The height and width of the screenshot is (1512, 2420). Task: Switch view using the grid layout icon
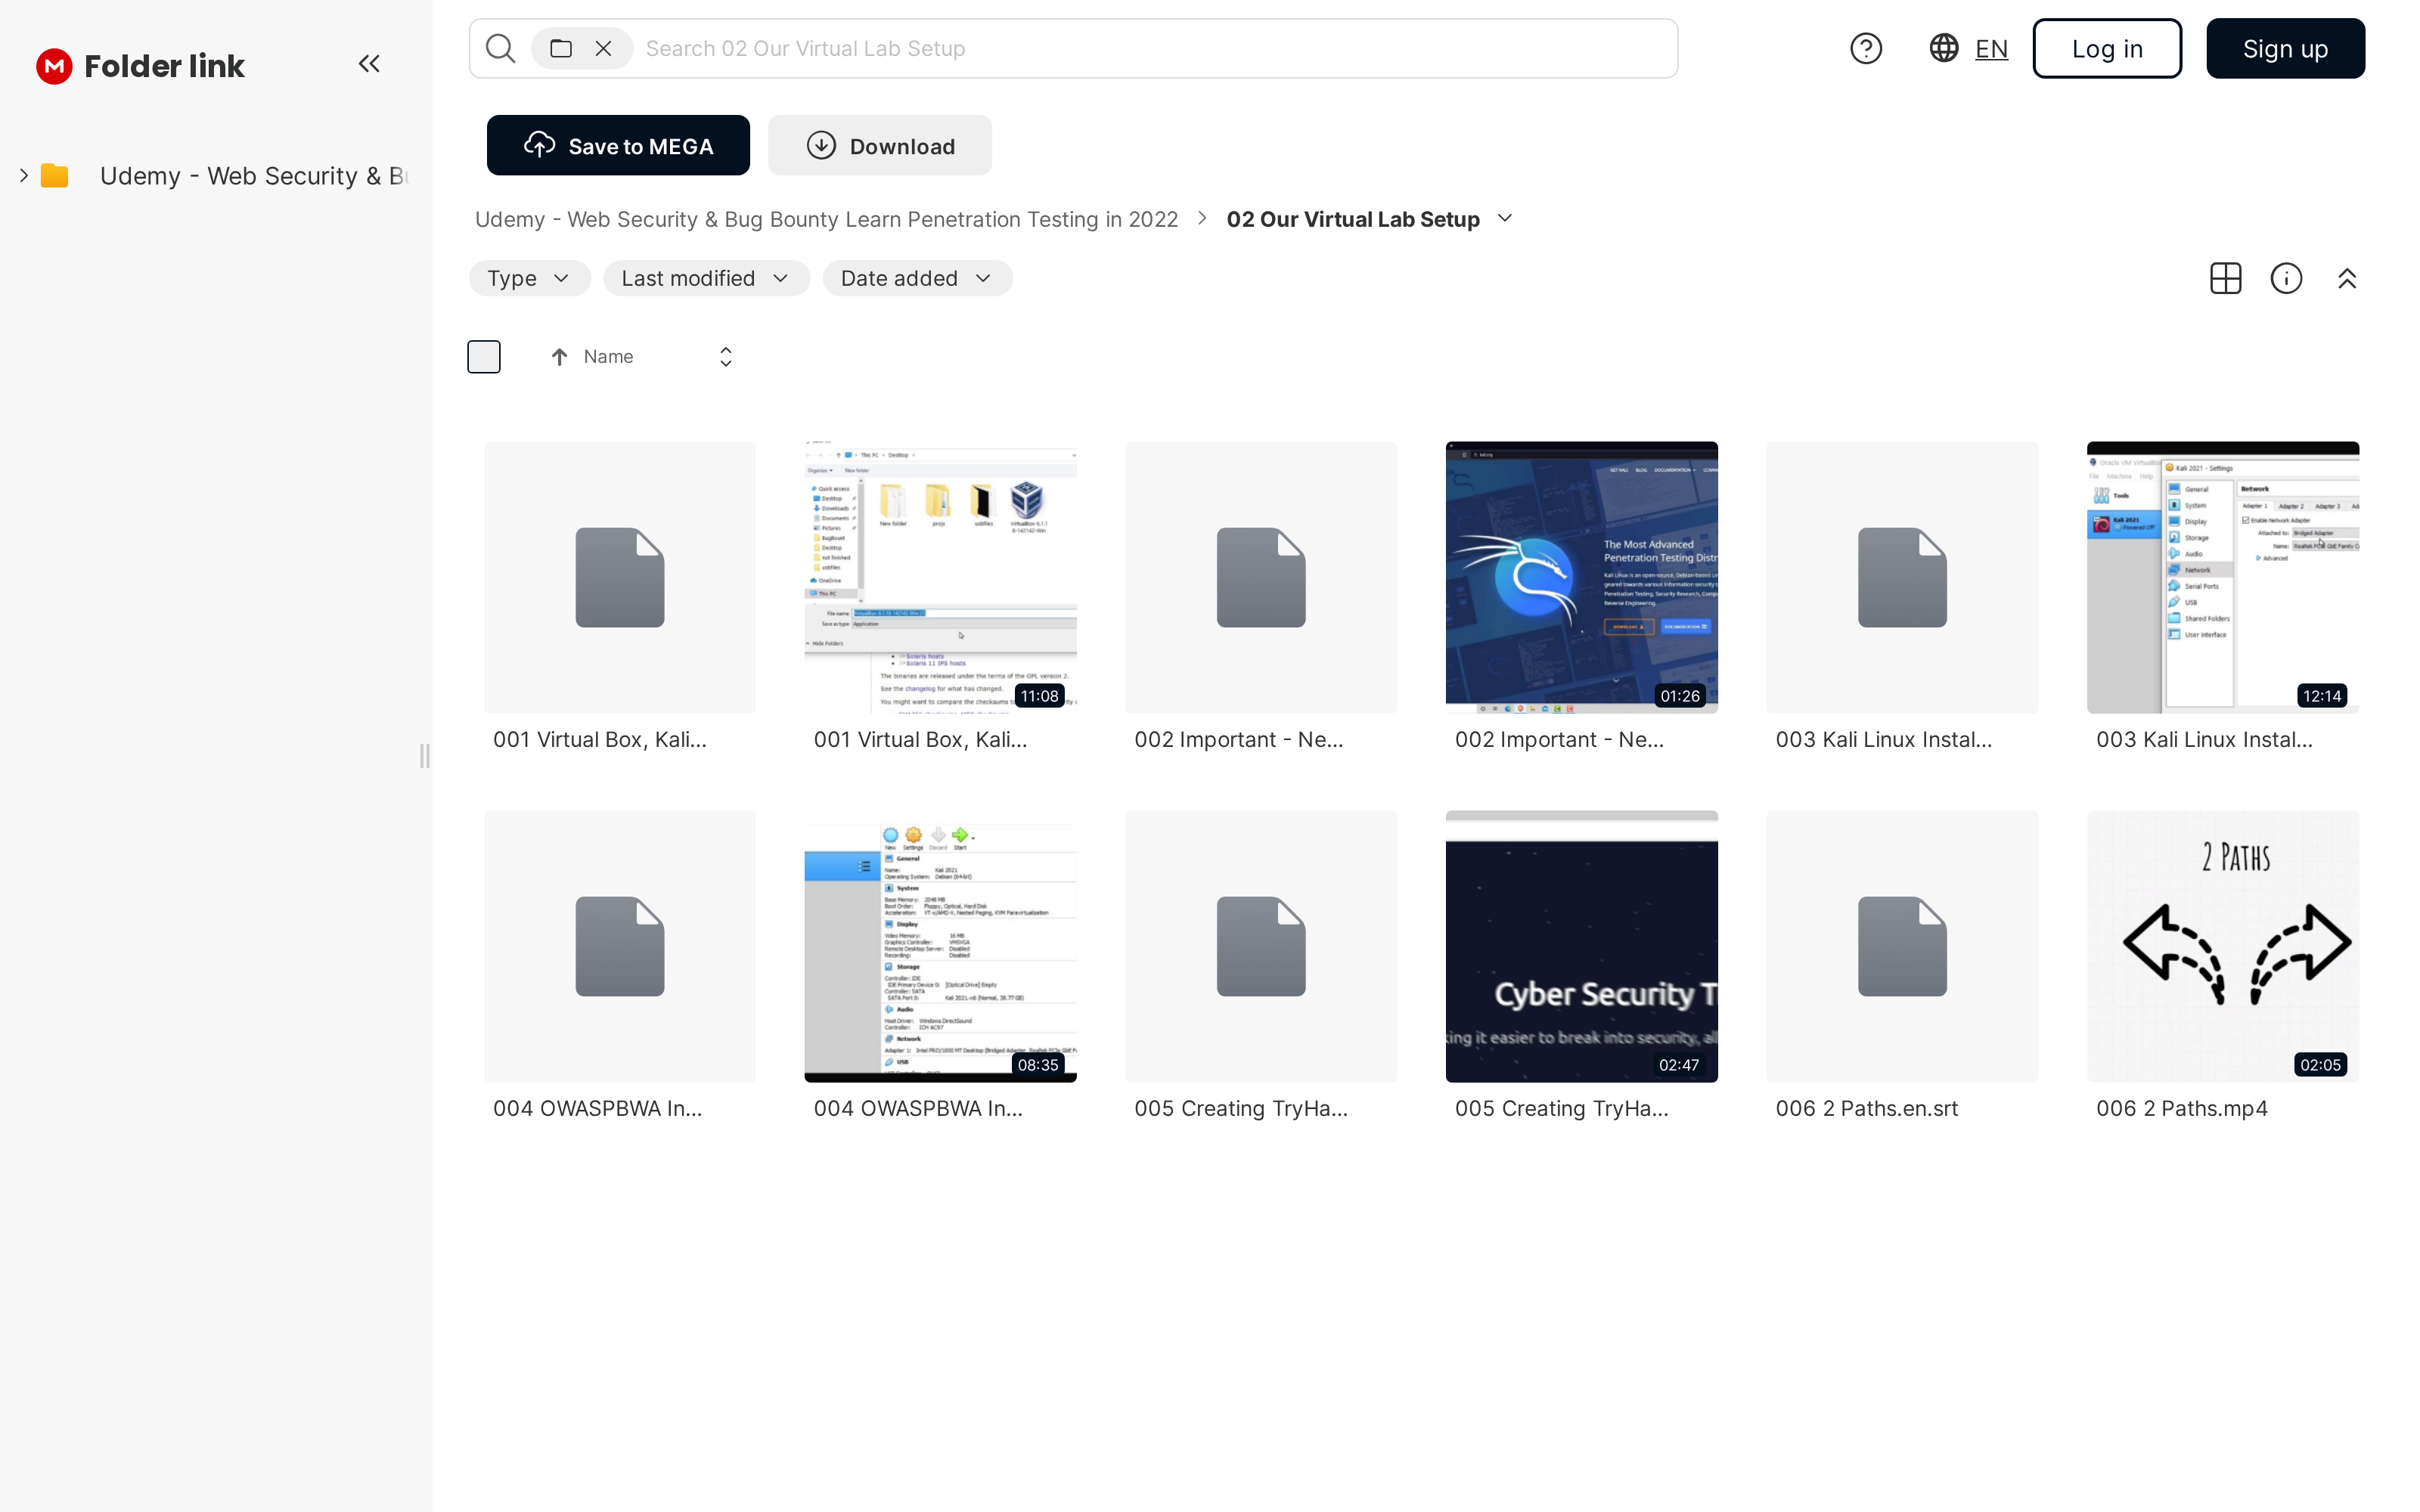(2225, 278)
